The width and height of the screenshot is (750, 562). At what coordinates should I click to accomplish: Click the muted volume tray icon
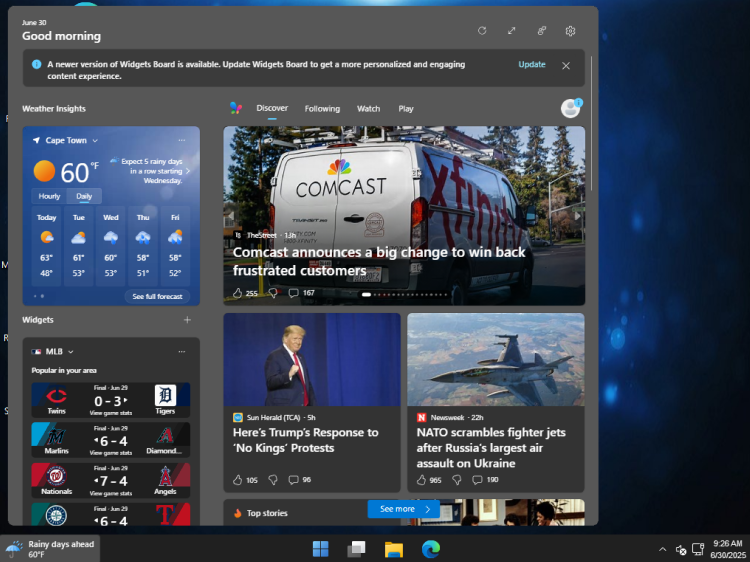pos(681,550)
